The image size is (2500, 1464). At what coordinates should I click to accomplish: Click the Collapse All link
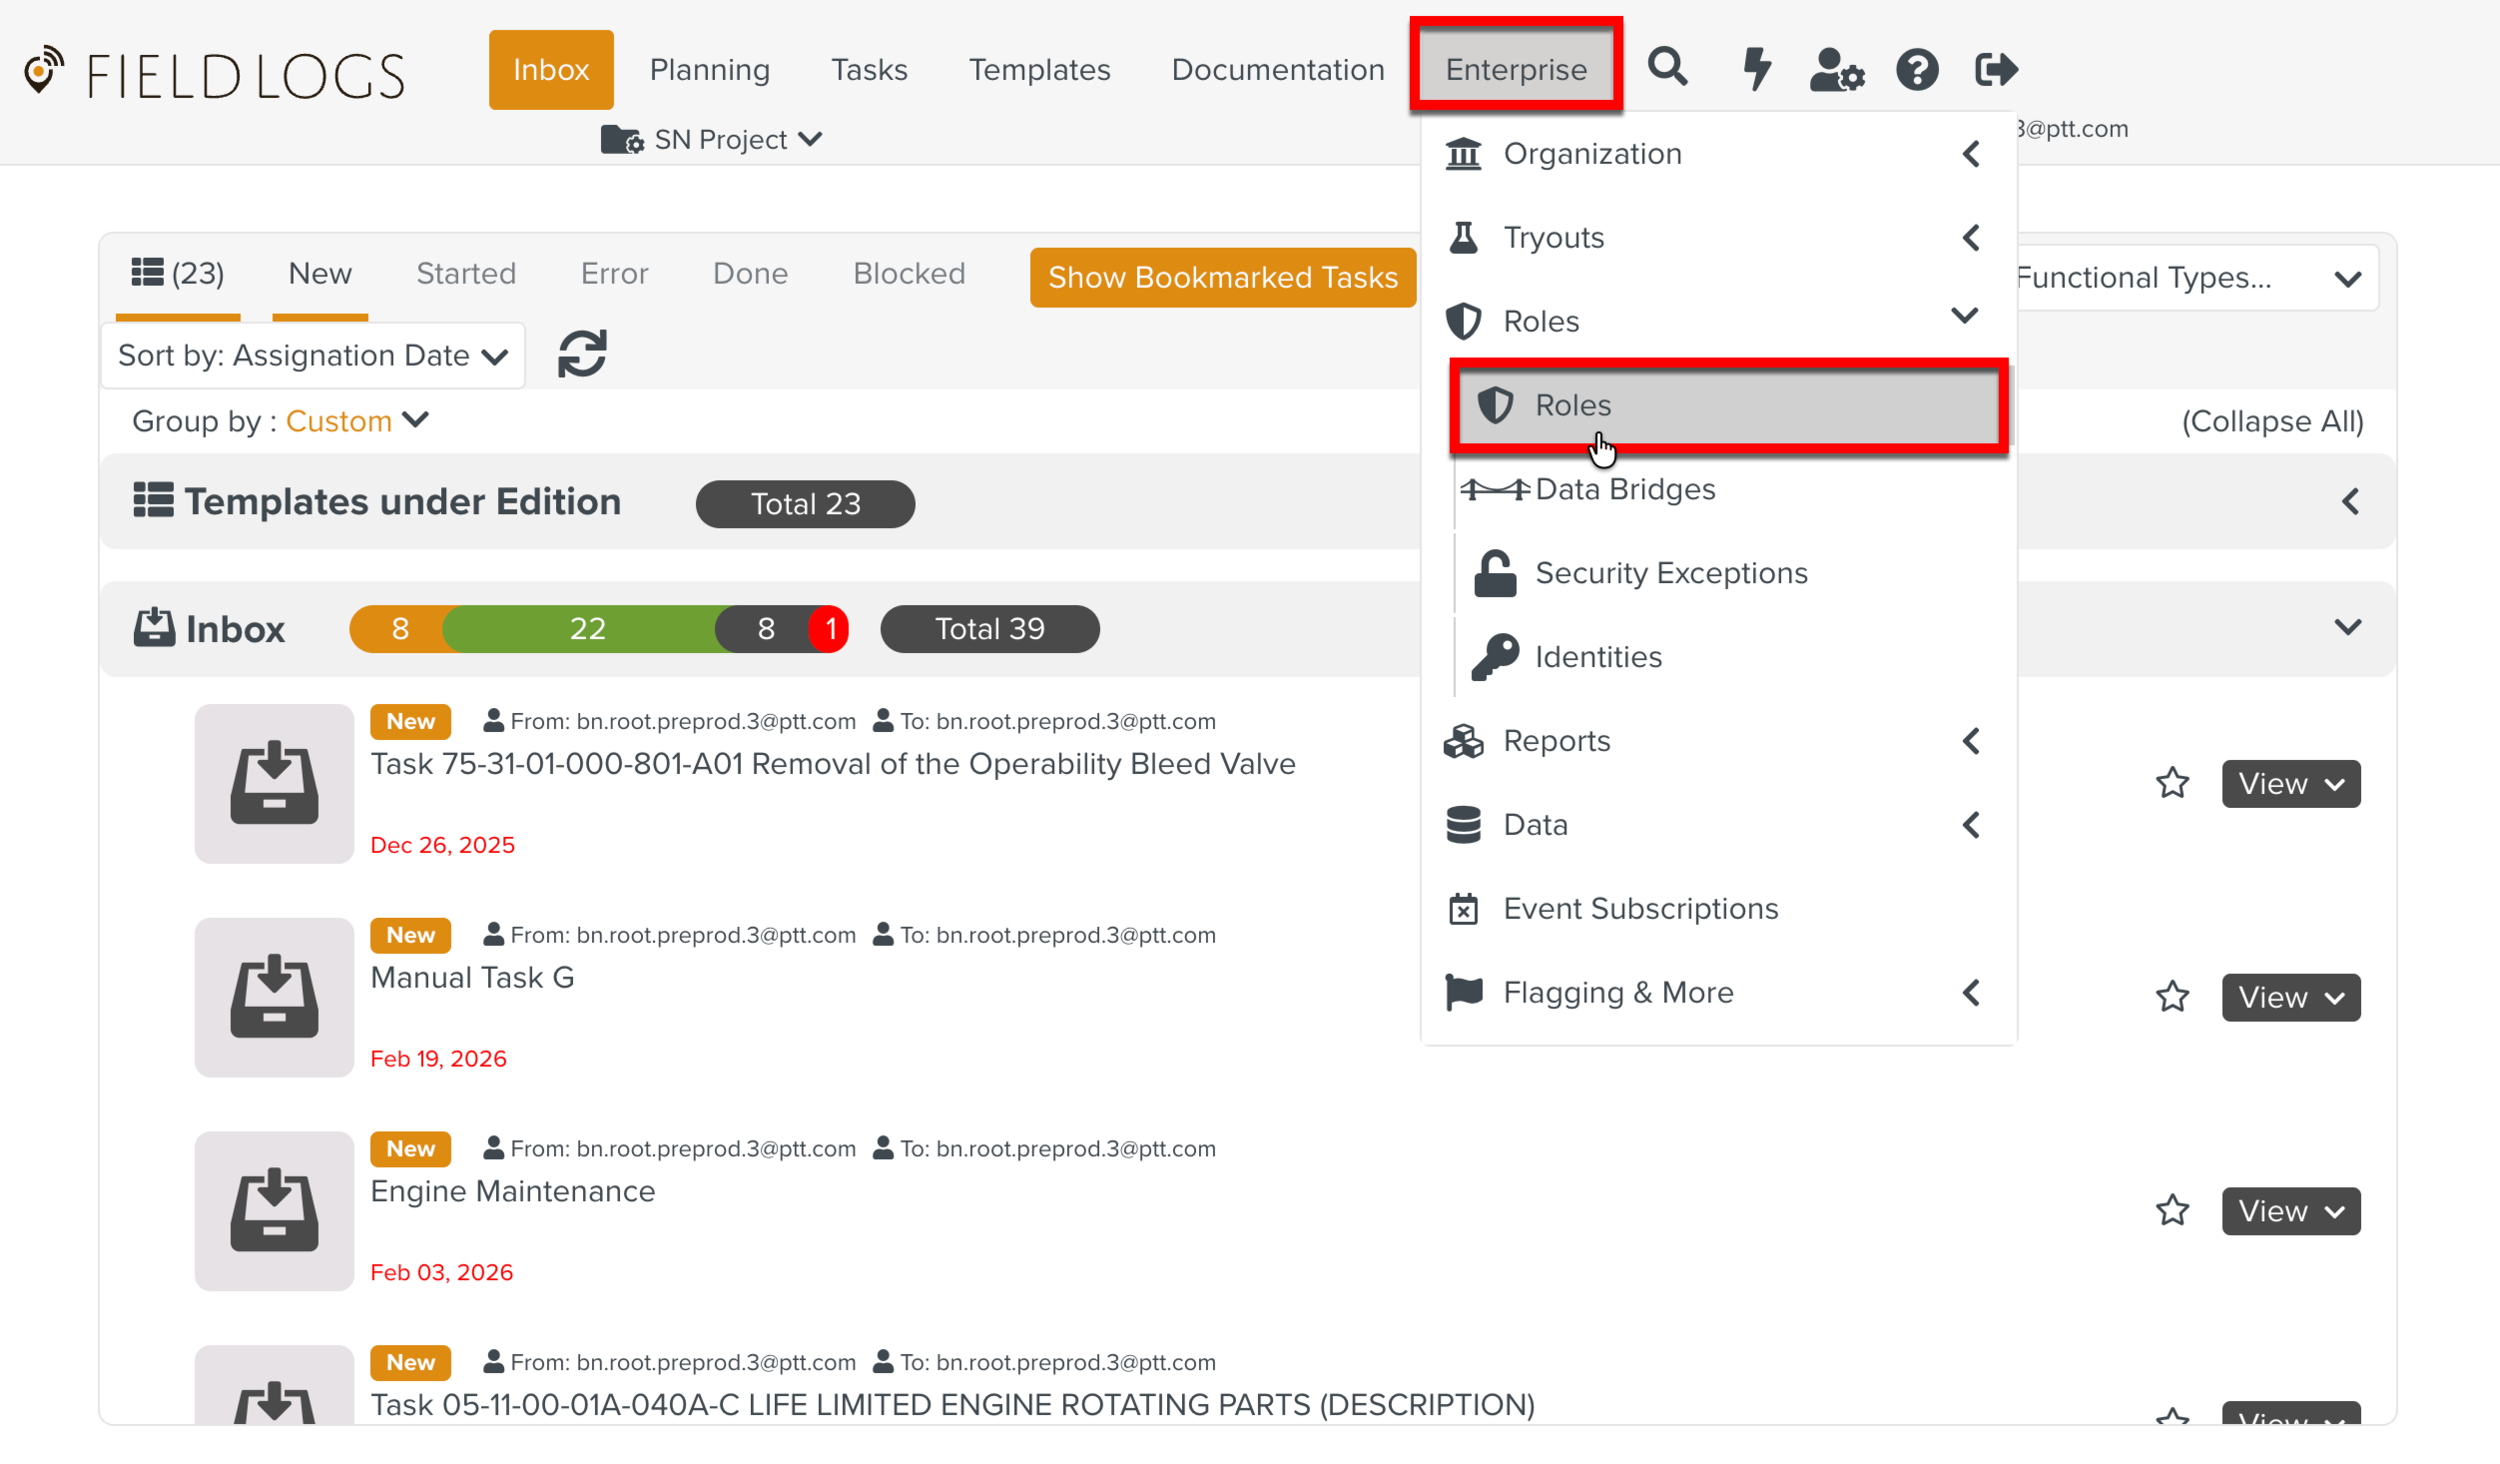pos(2271,421)
